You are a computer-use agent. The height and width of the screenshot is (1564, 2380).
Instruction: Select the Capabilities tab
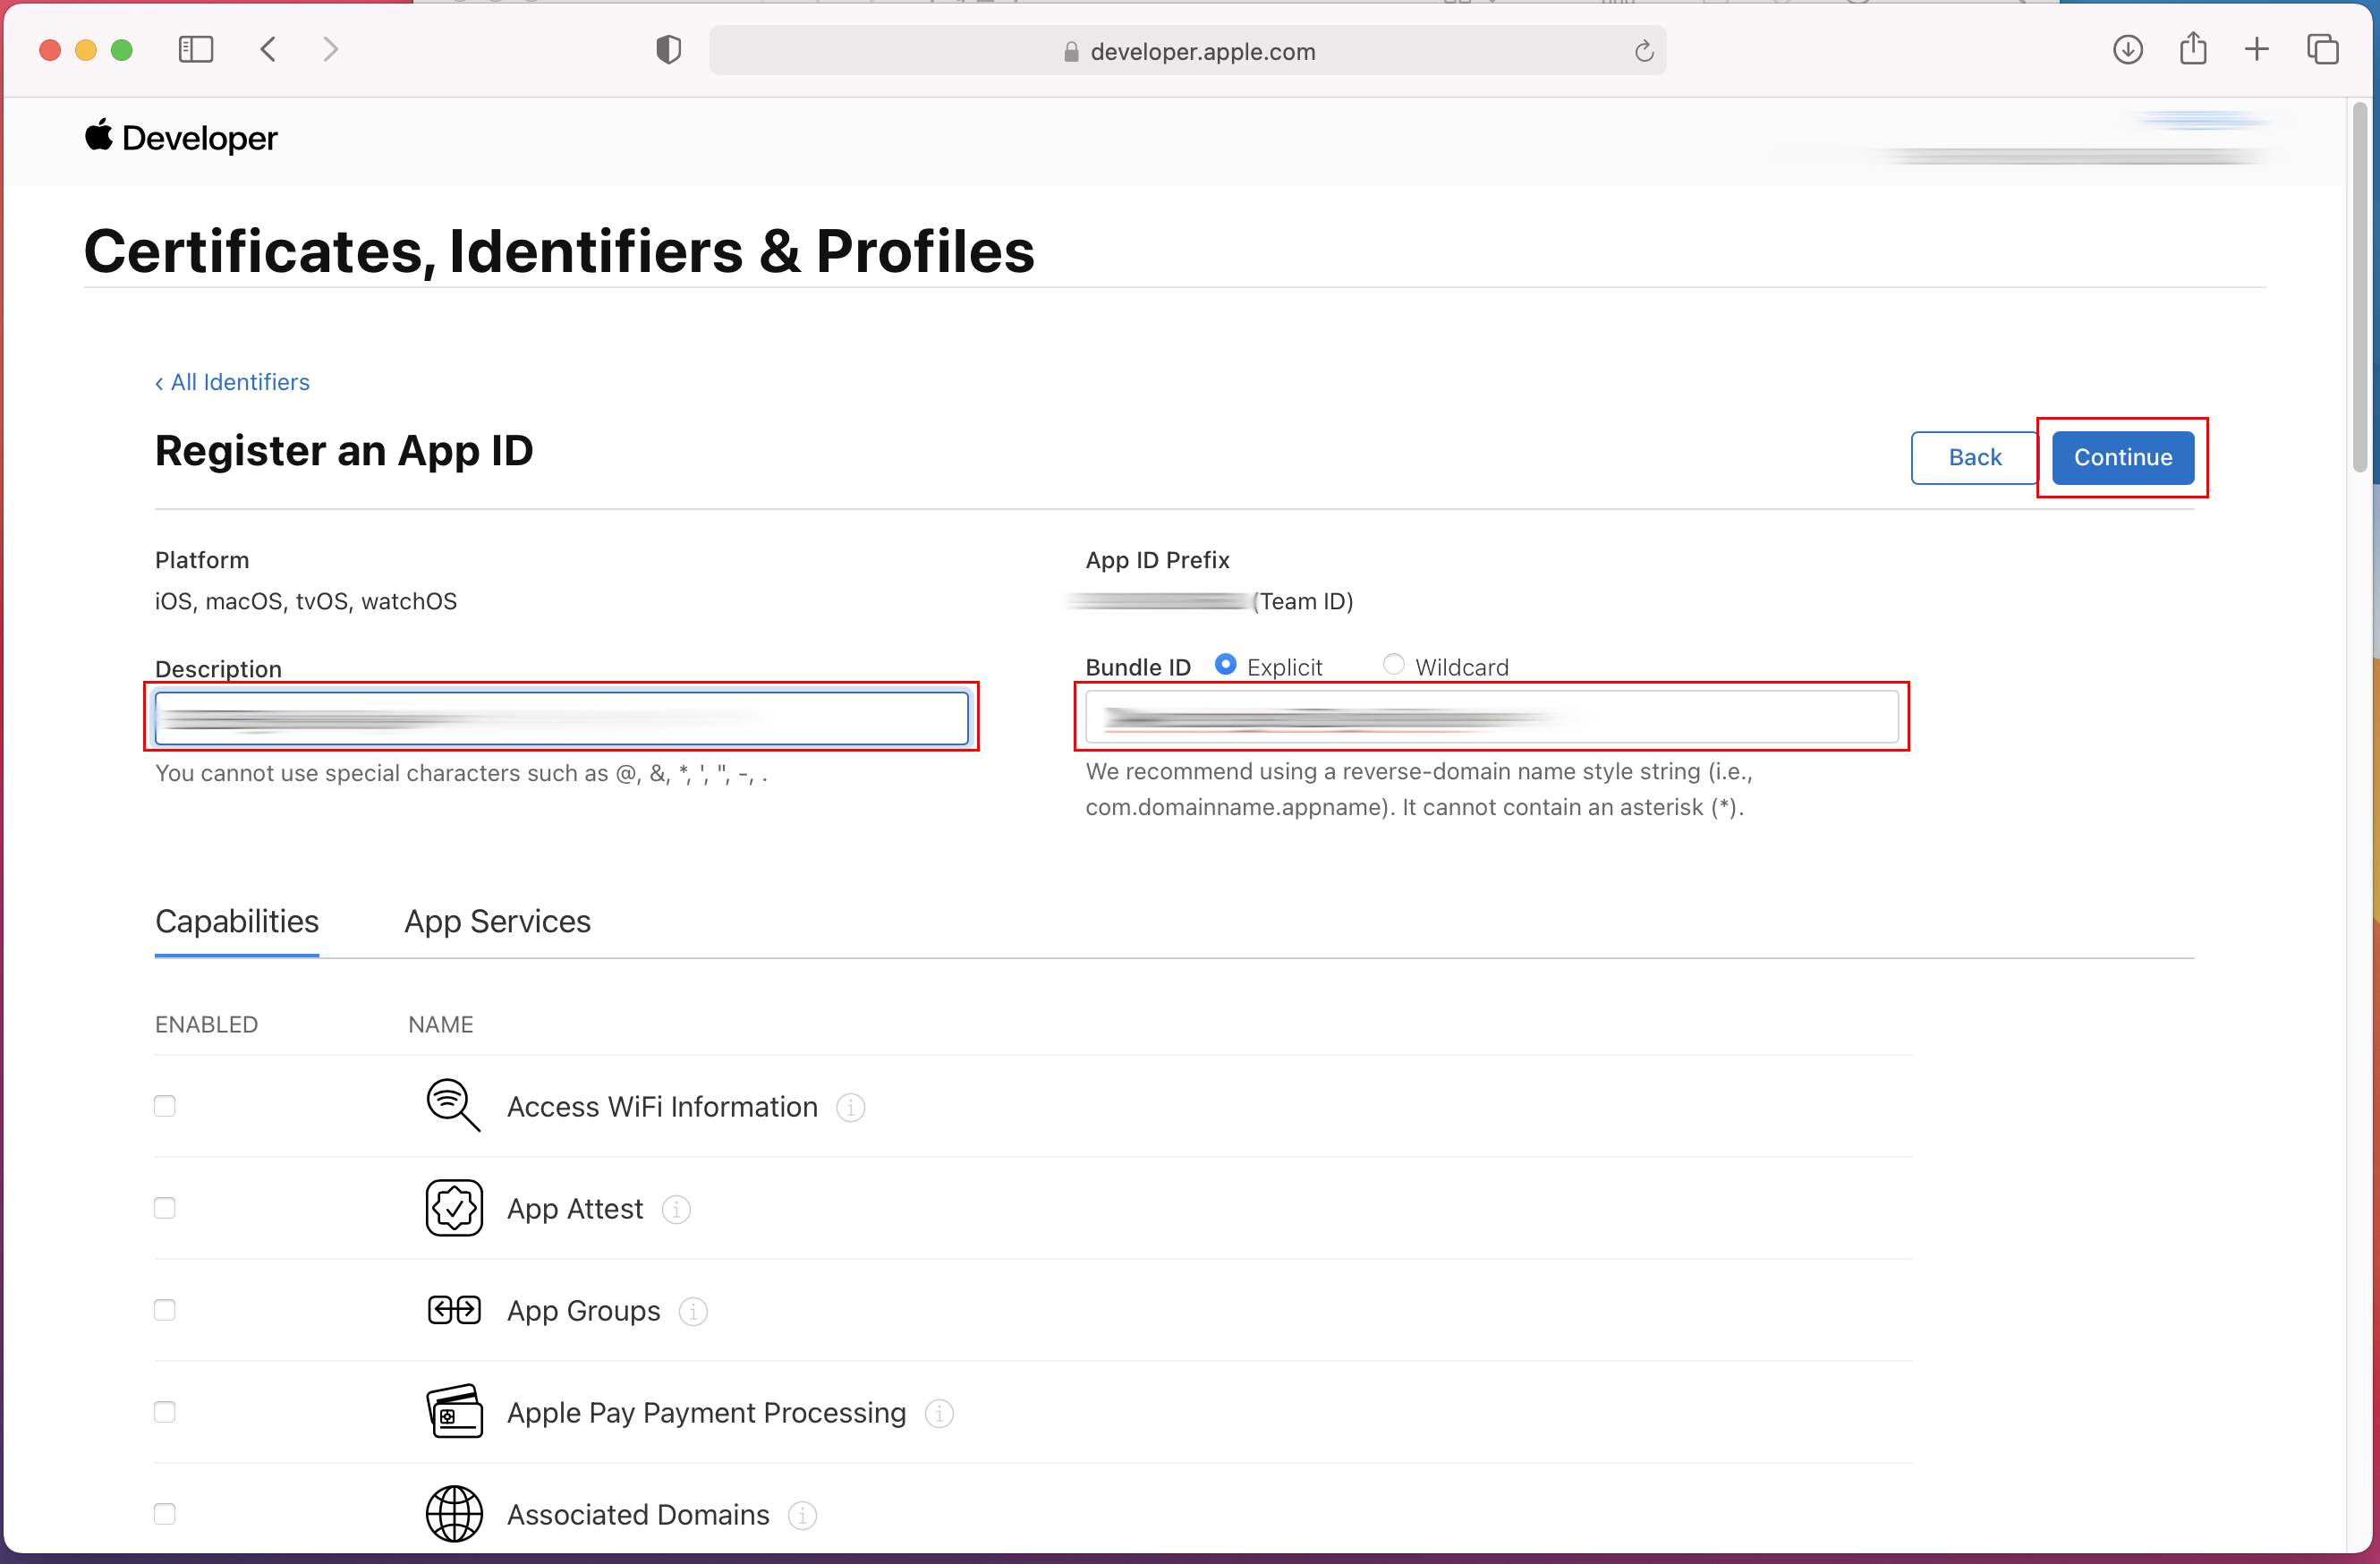237,921
